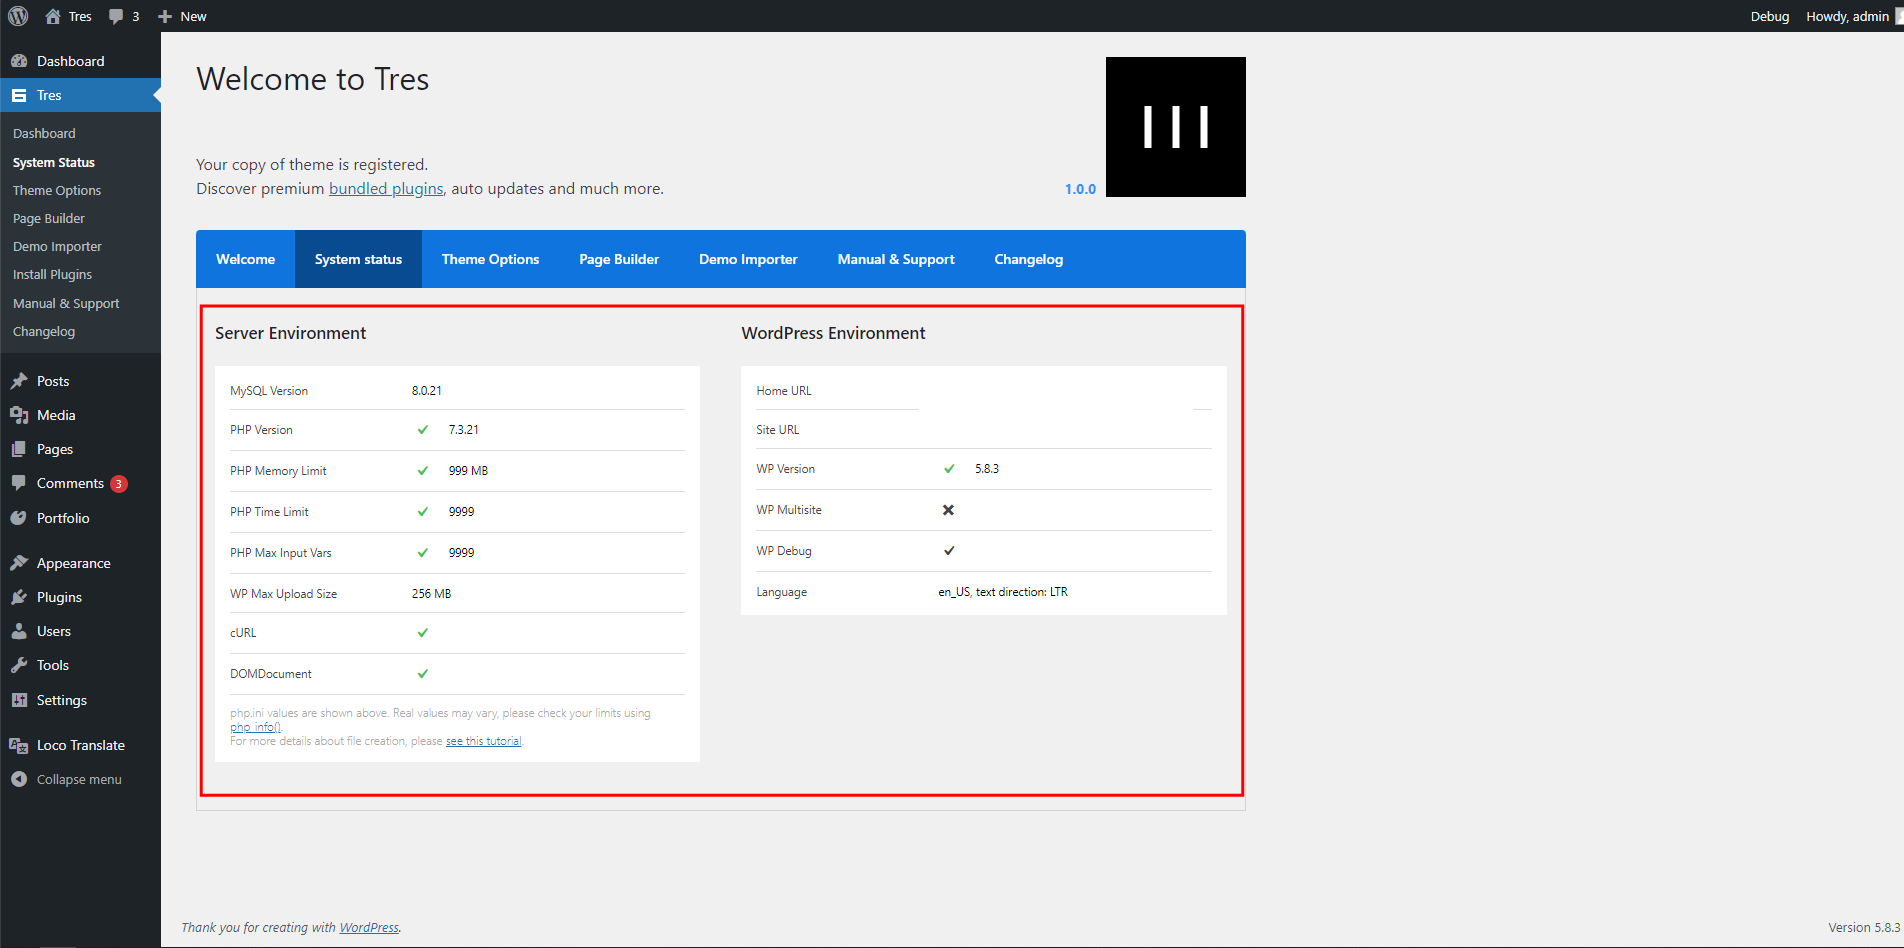Open the Theme Options tab

490,259
